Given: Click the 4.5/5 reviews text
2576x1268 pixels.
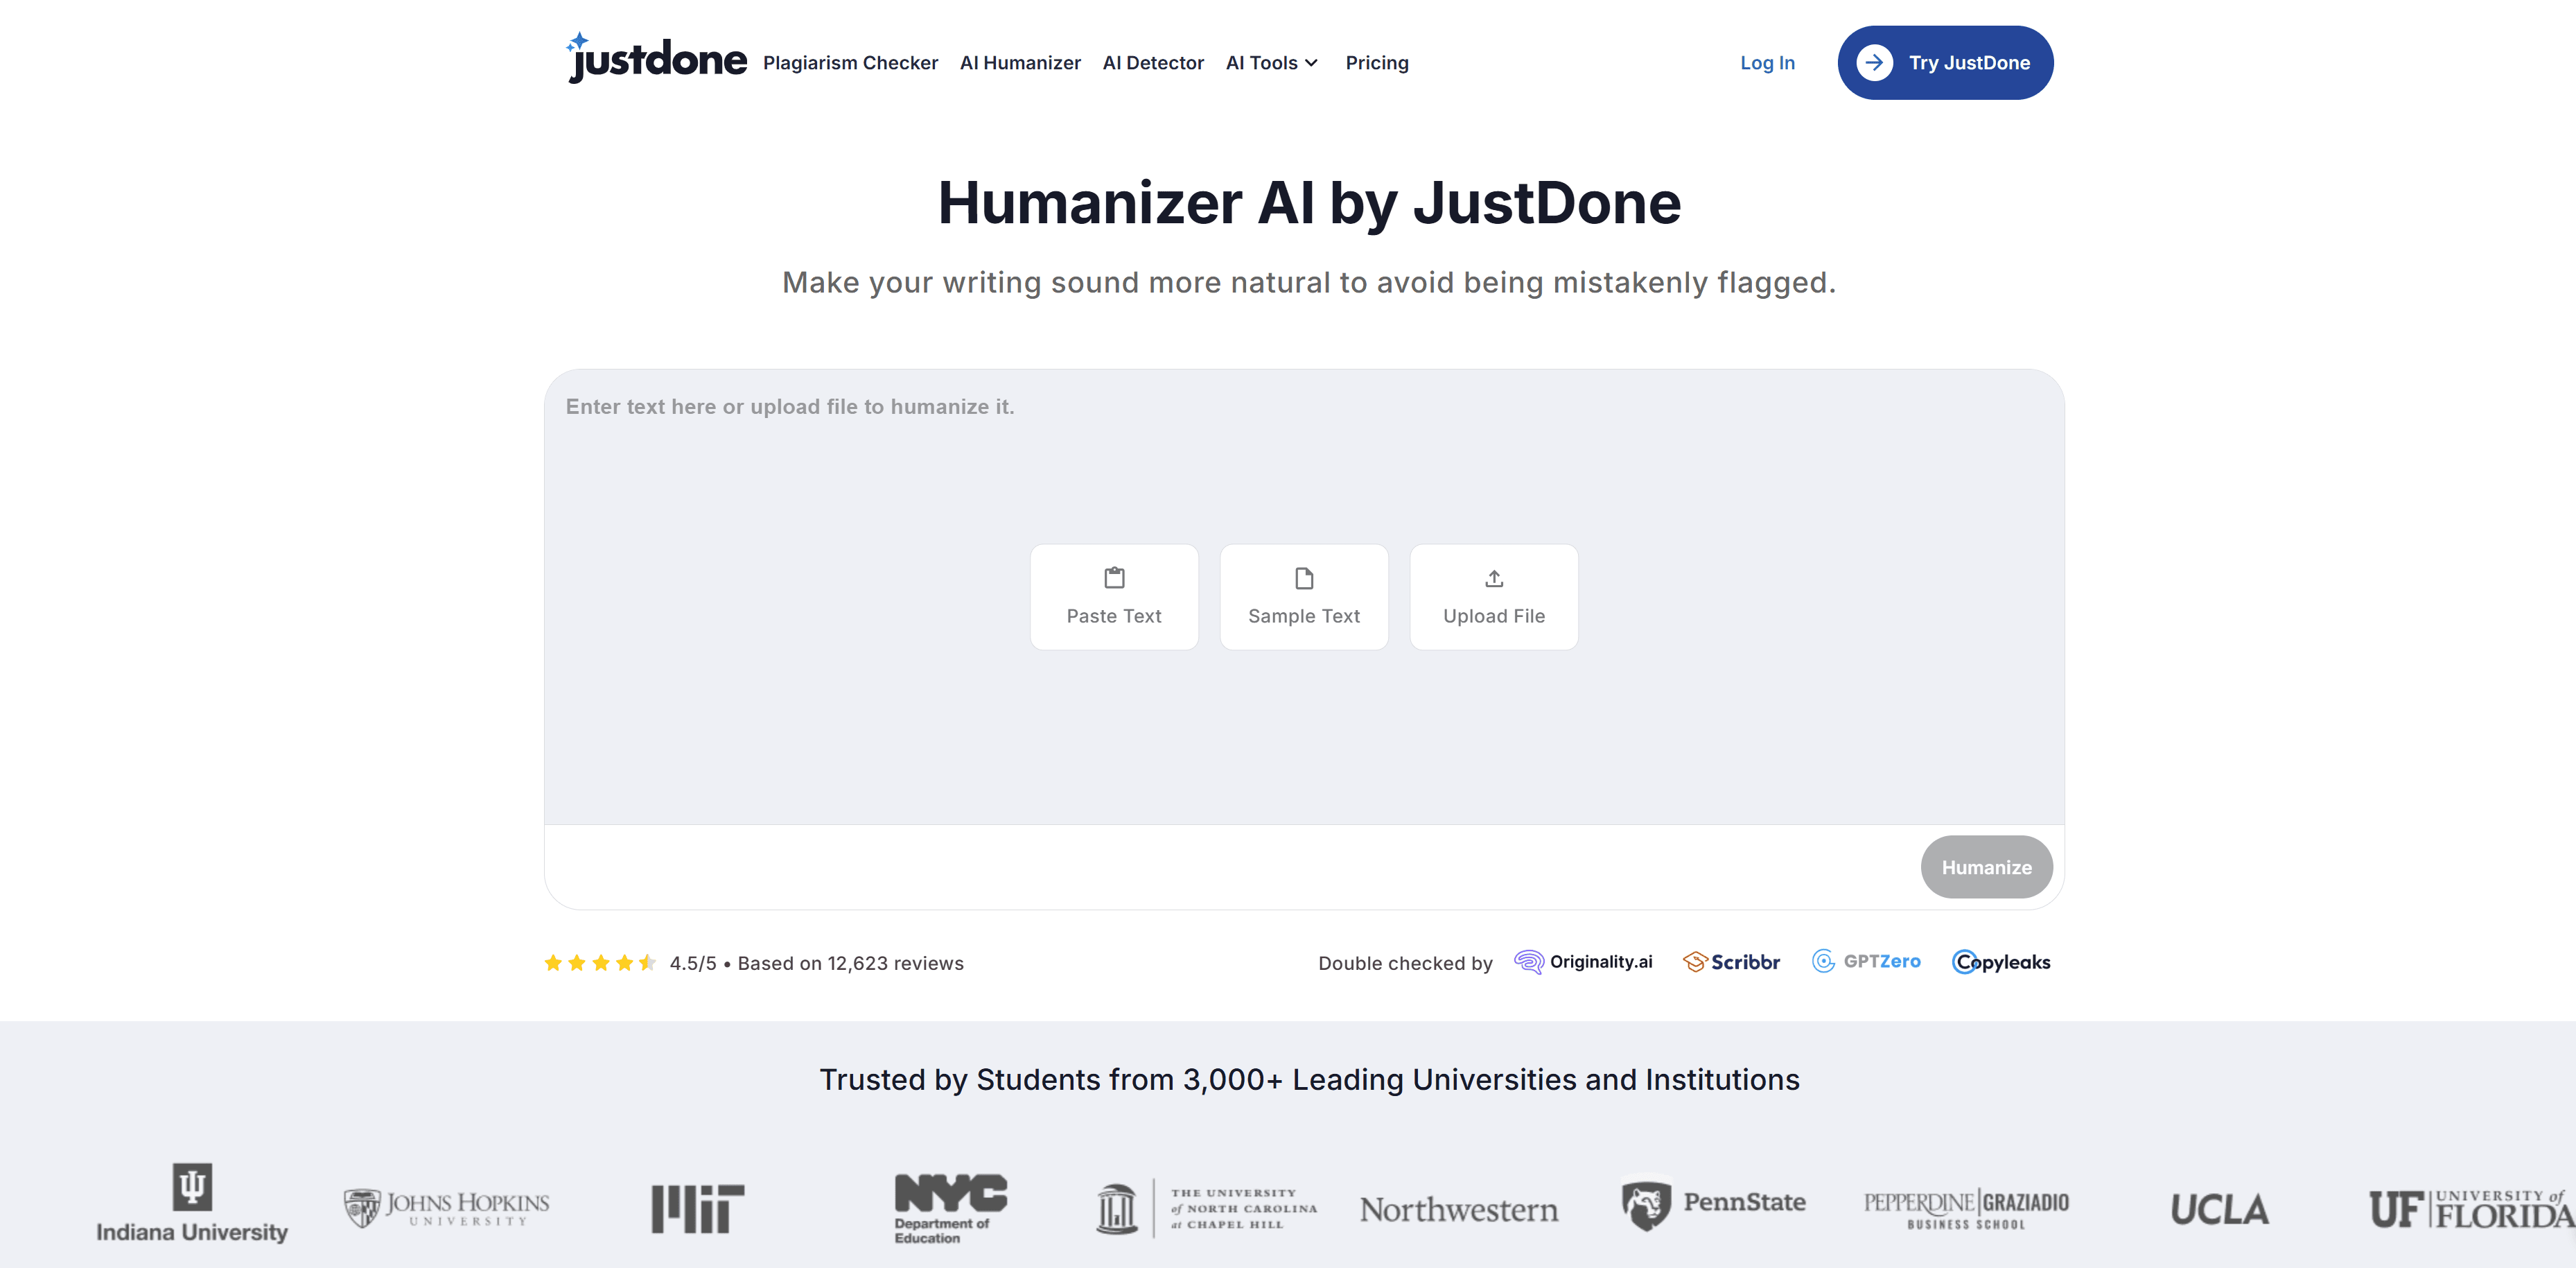Looking at the screenshot, I should coord(816,963).
